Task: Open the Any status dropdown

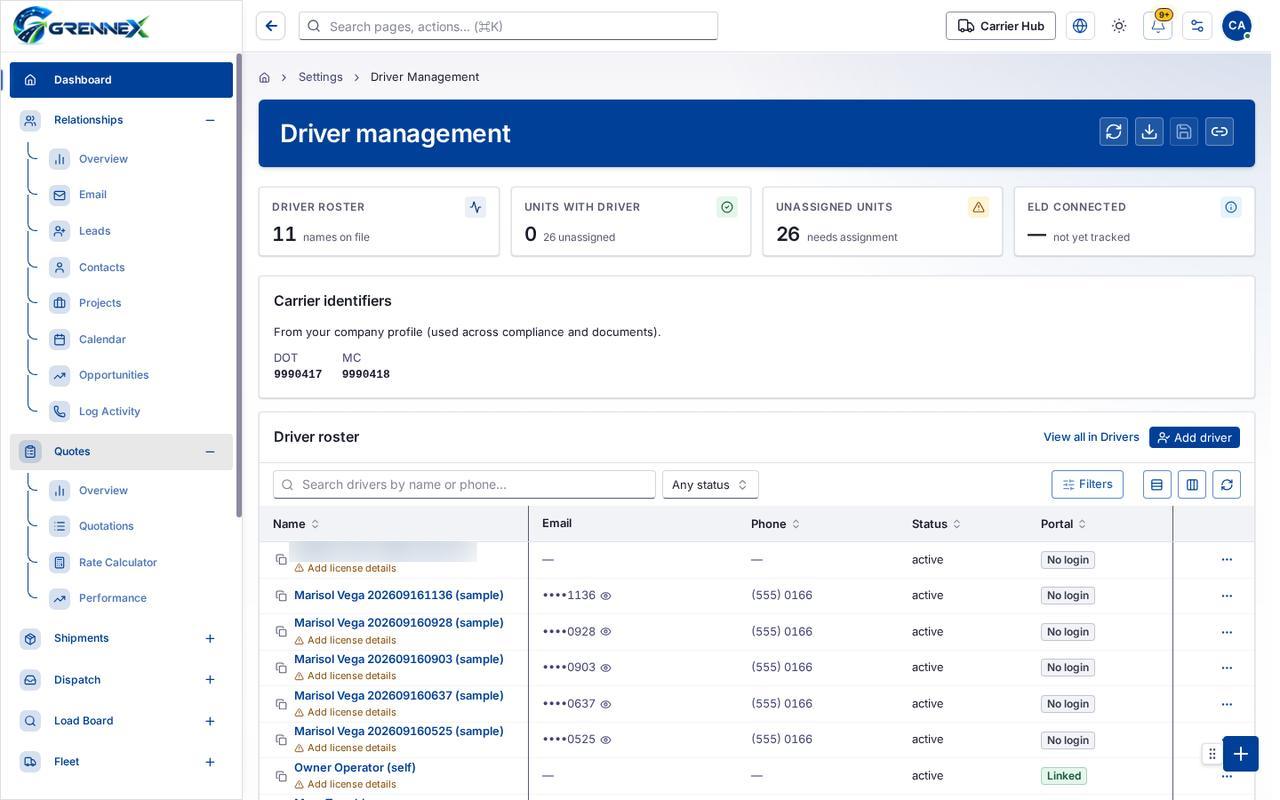Action: tap(710, 485)
